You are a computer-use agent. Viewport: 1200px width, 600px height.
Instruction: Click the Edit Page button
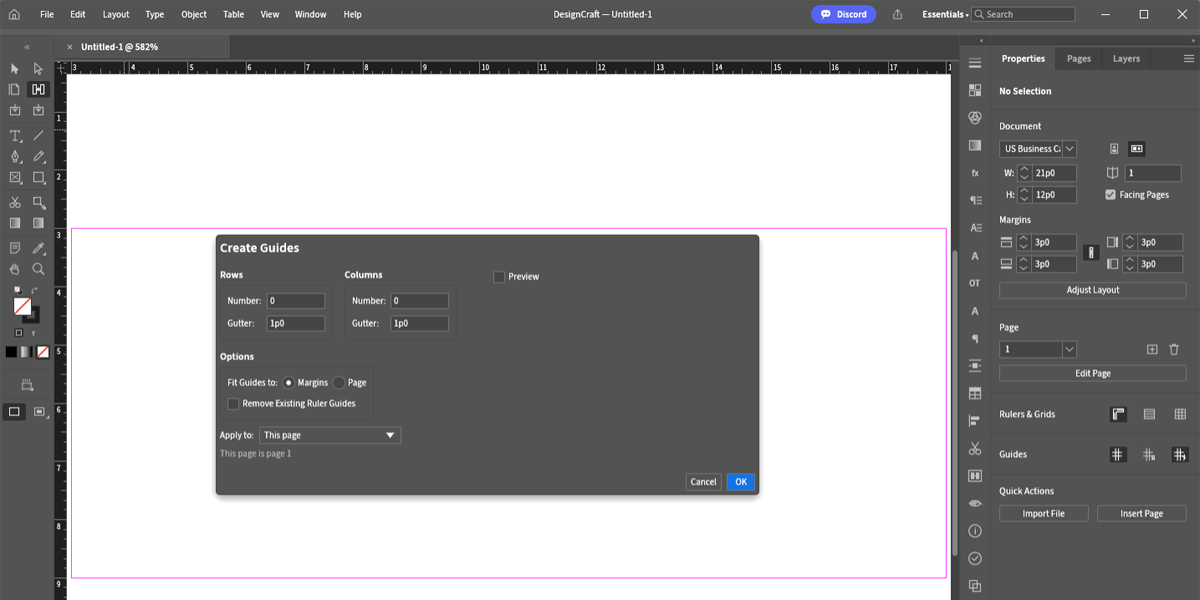[1093, 373]
